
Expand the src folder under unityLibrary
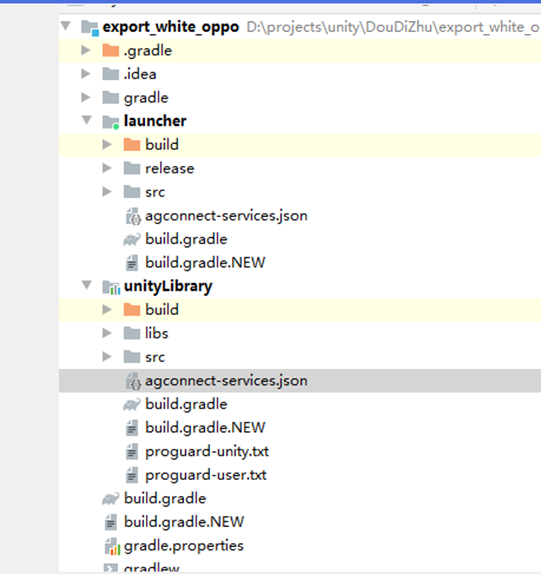(x=107, y=357)
